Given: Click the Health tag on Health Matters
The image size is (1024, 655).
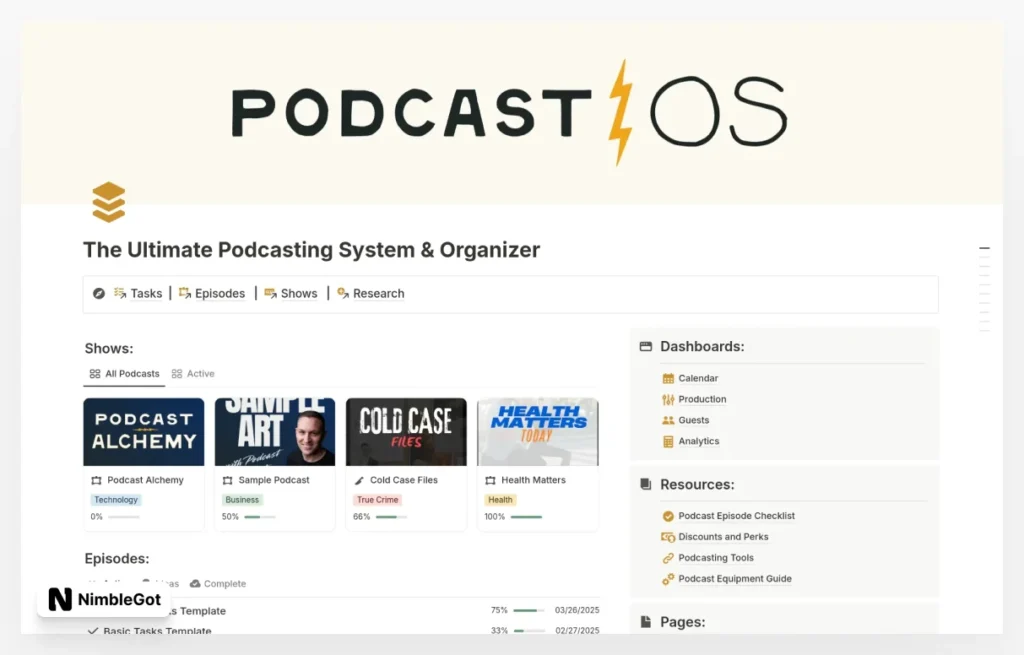Looking at the screenshot, I should [500, 500].
